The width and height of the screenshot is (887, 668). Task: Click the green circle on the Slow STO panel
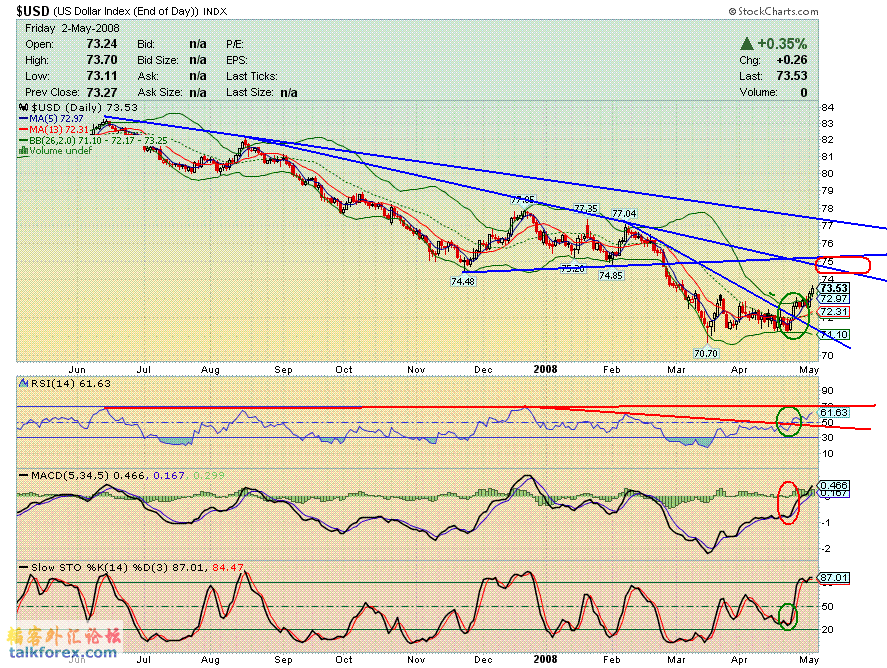(x=788, y=615)
